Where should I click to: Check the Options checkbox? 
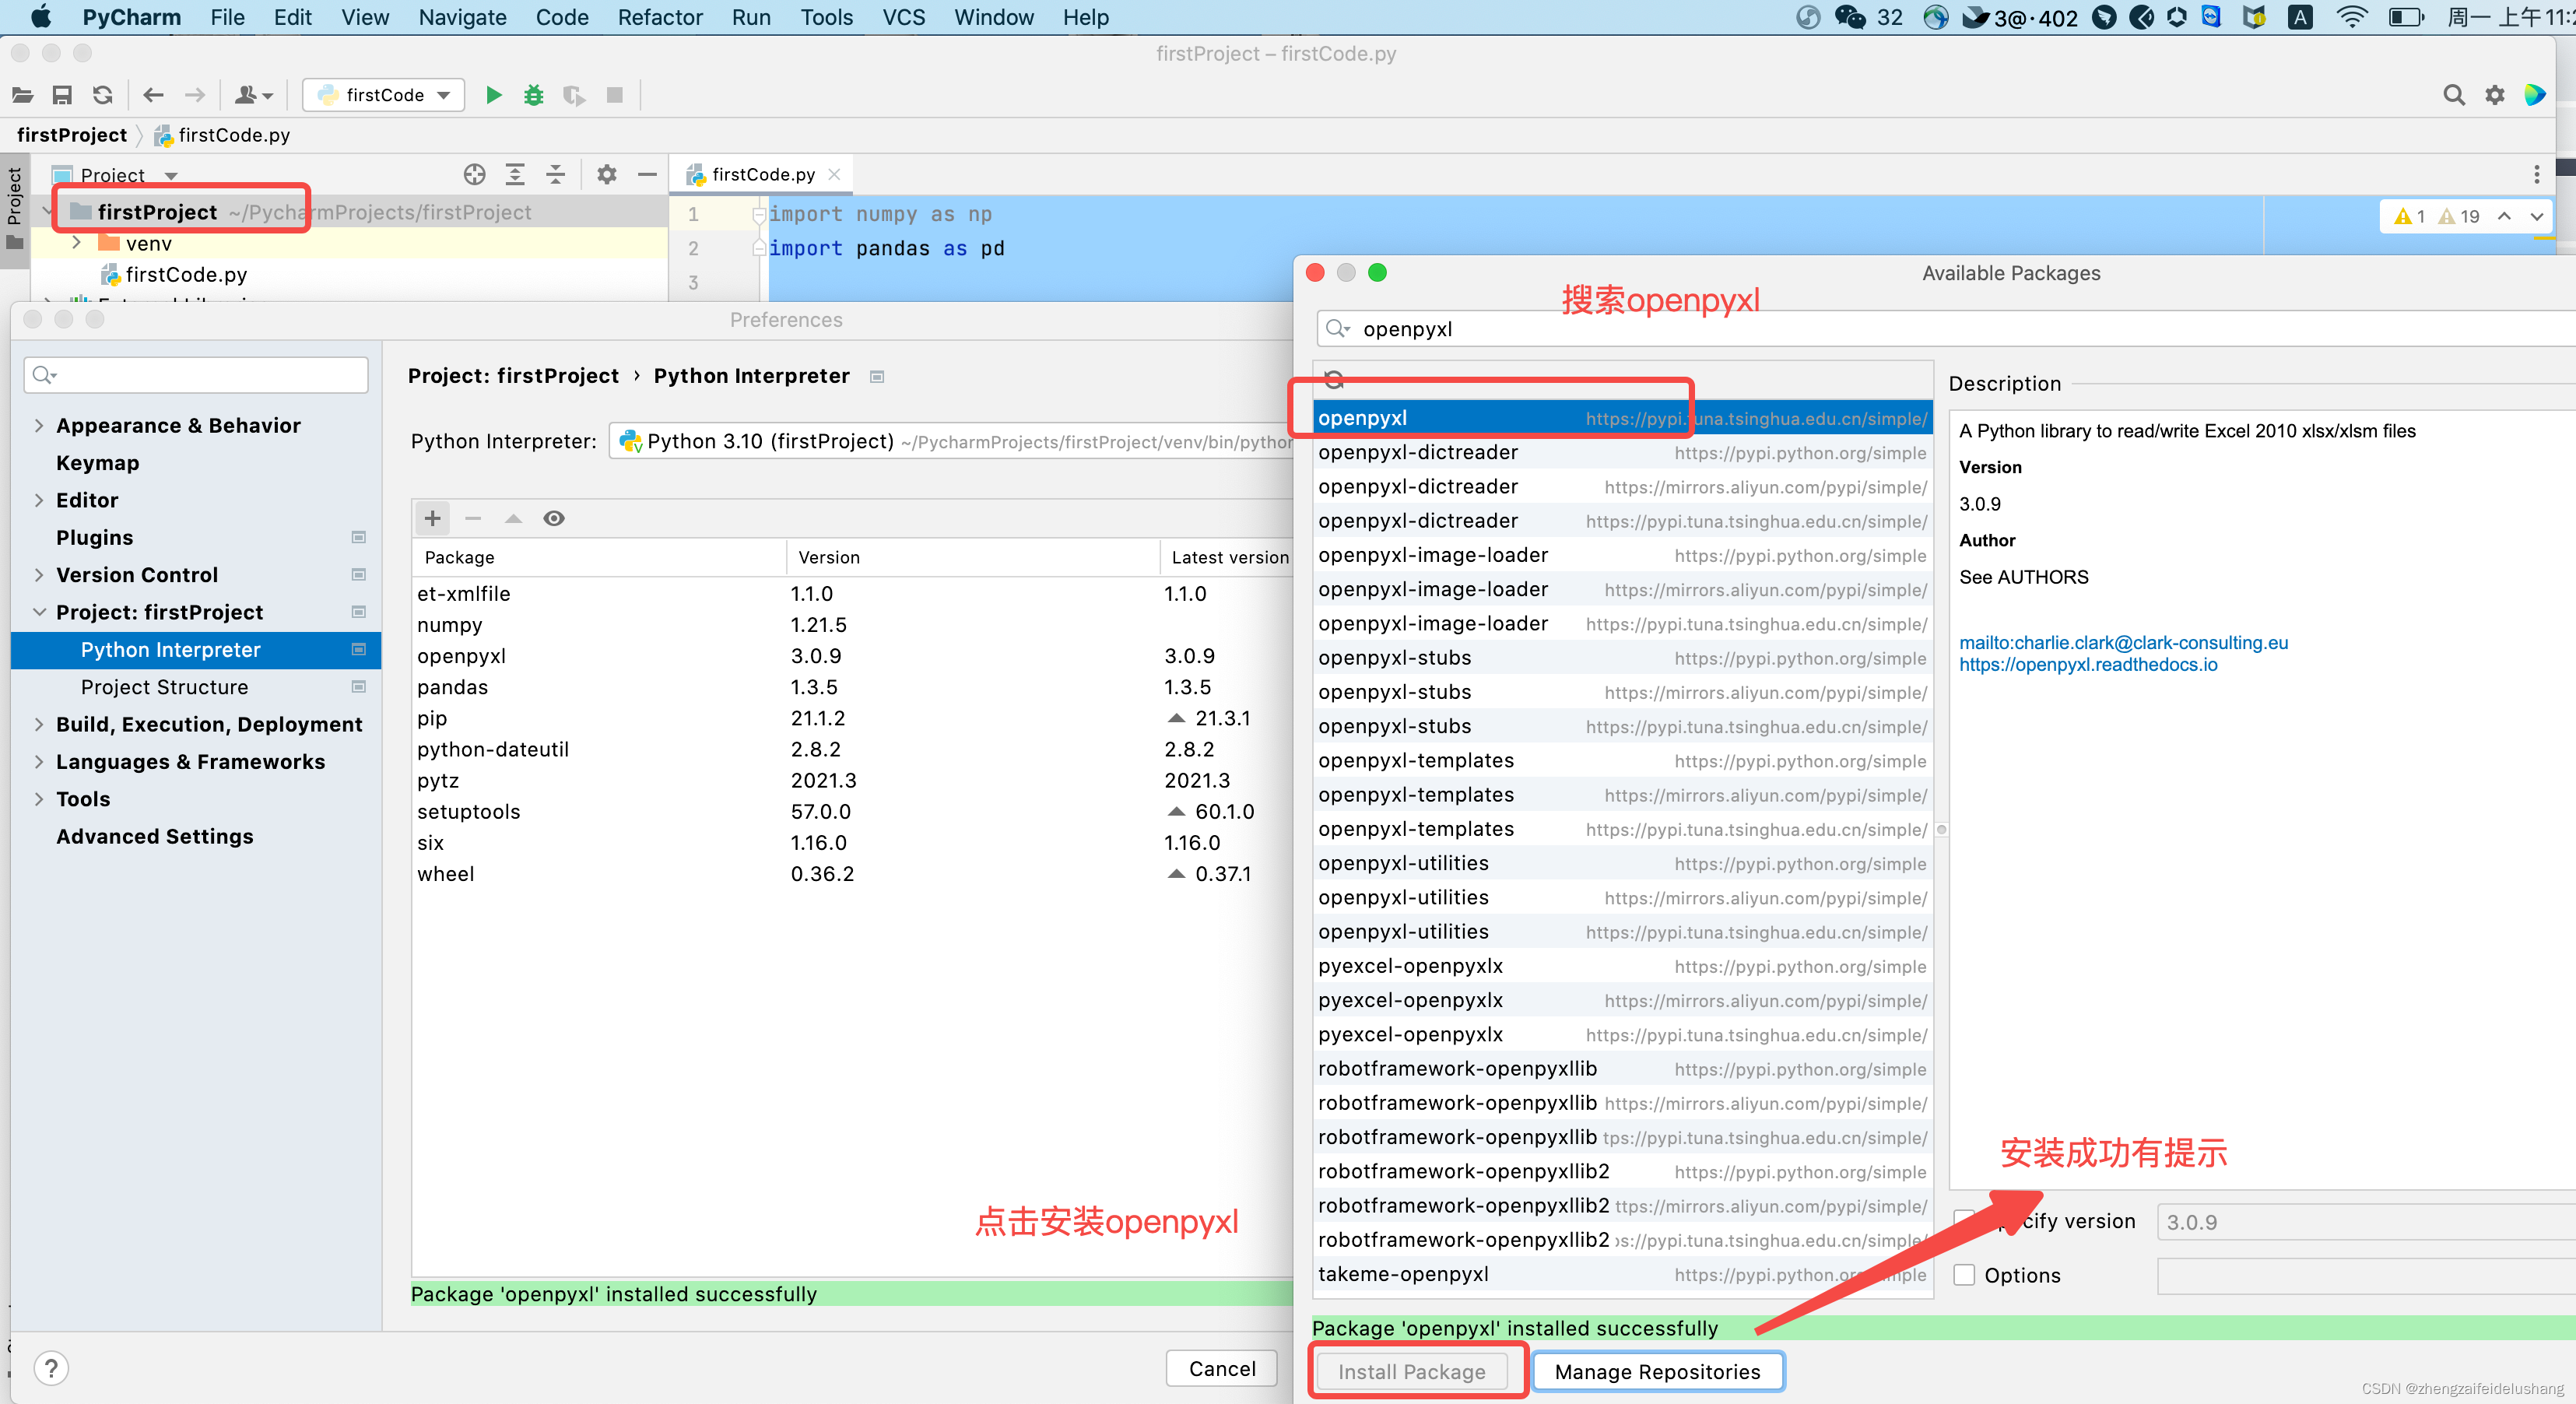(x=1964, y=1275)
